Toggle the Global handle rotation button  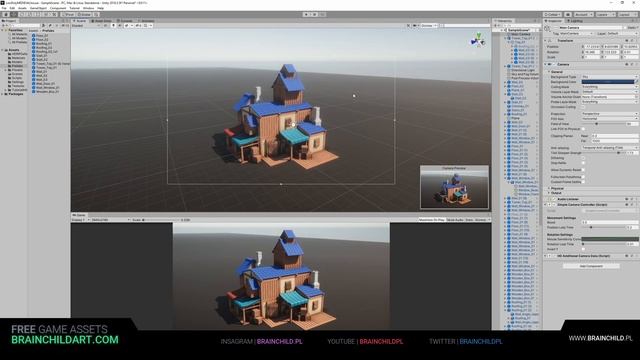[x=84, y=14]
